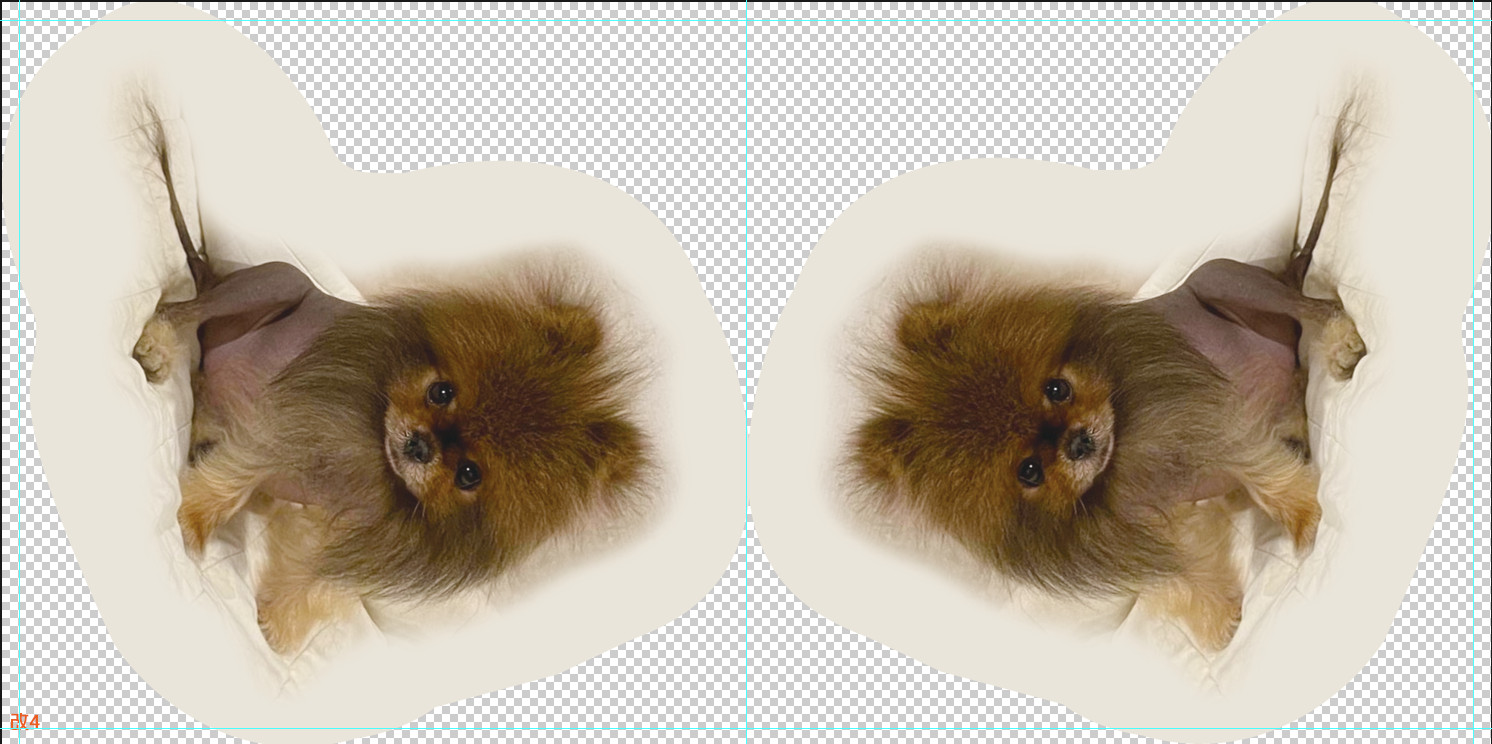
Task: Click the bottom horizontal cyan guide line
Action: coord(600,729)
